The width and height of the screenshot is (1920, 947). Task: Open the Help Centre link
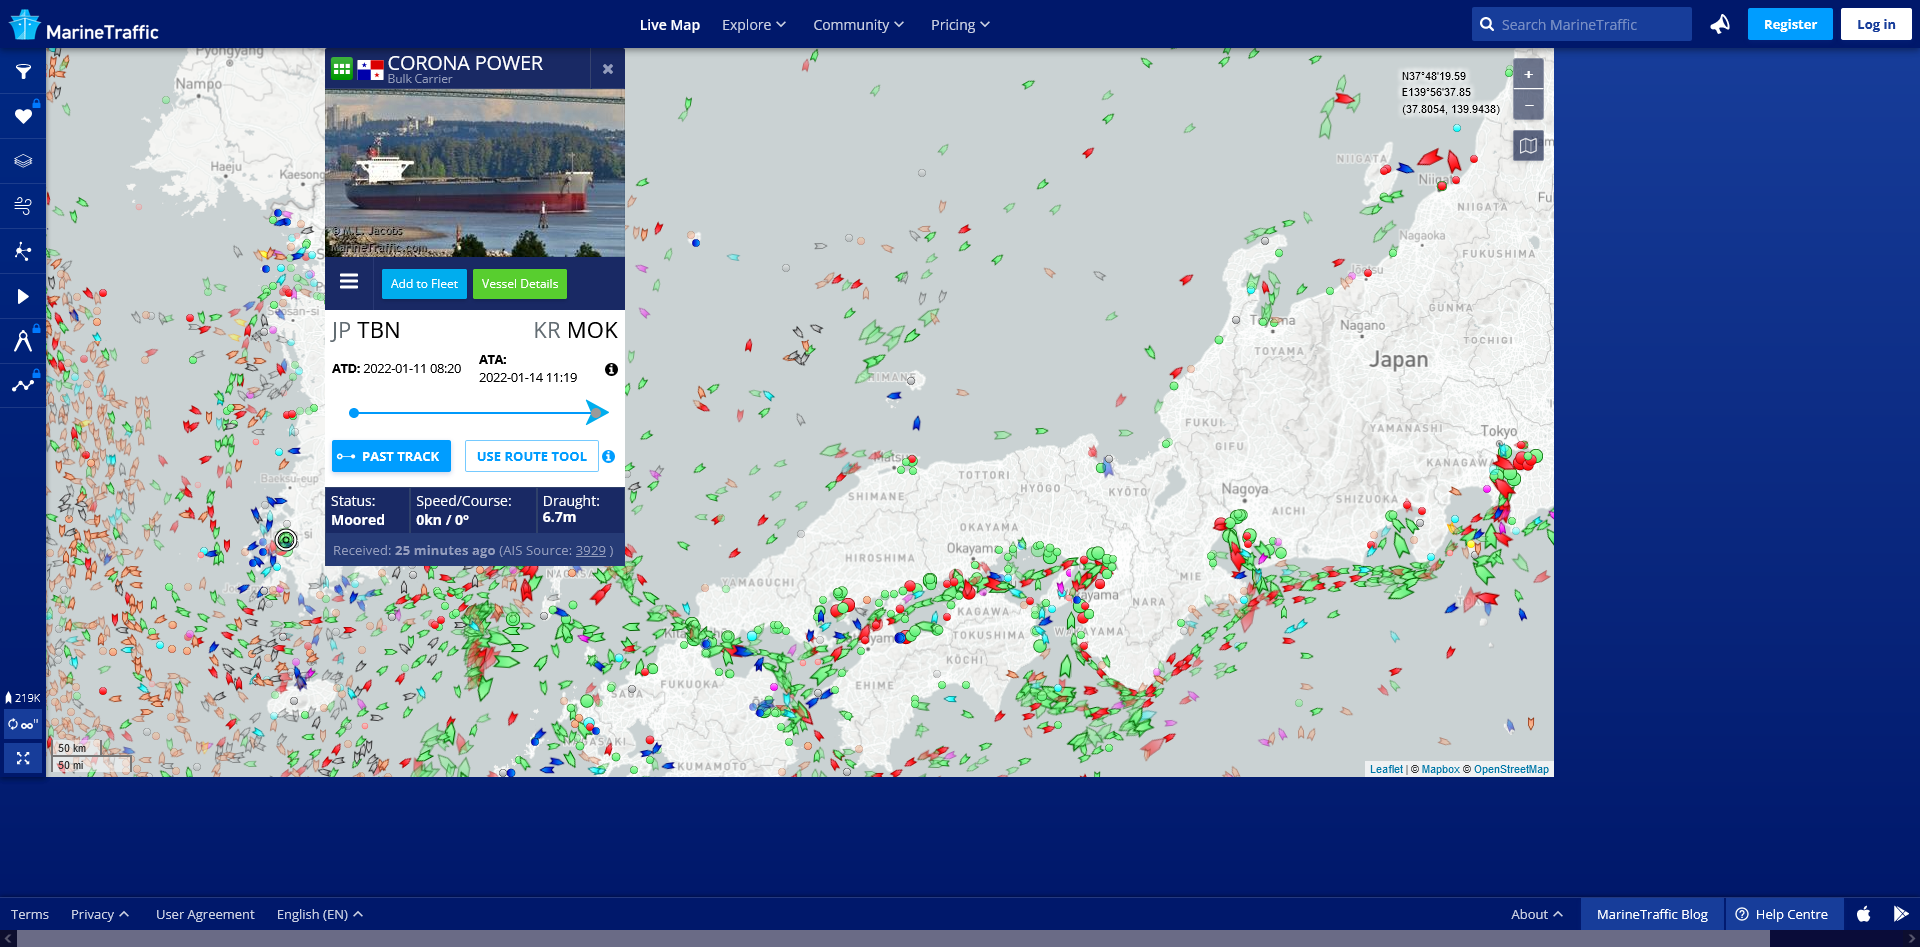point(1783,914)
